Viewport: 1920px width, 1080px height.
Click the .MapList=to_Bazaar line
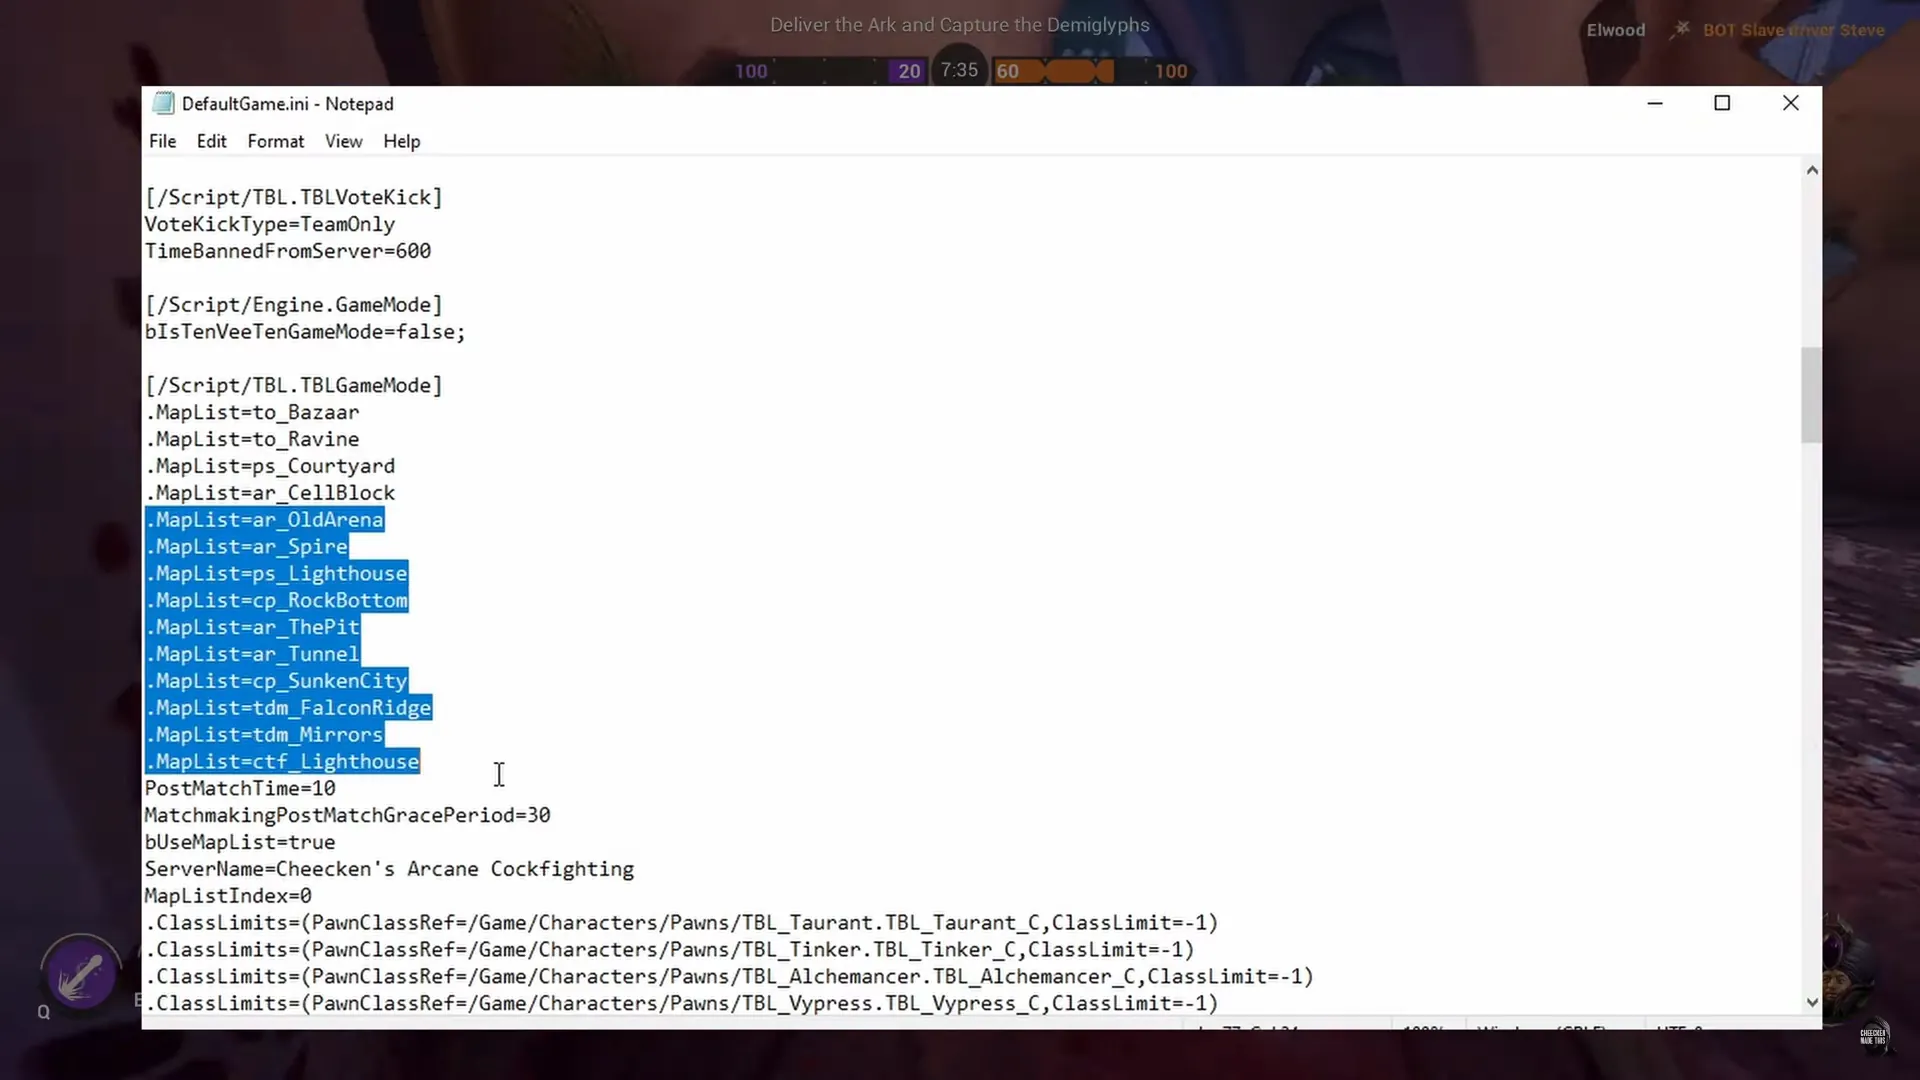[x=252, y=412]
